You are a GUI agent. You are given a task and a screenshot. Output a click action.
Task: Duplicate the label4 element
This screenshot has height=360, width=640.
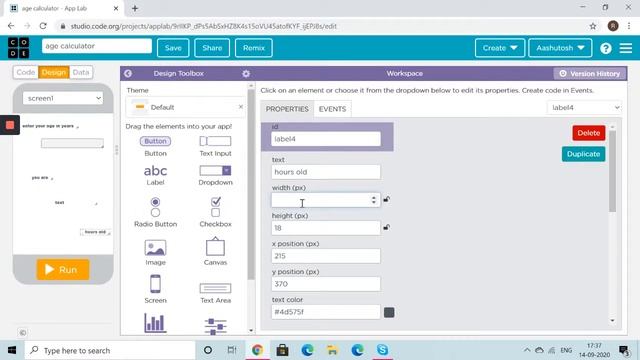click(583, 154)
